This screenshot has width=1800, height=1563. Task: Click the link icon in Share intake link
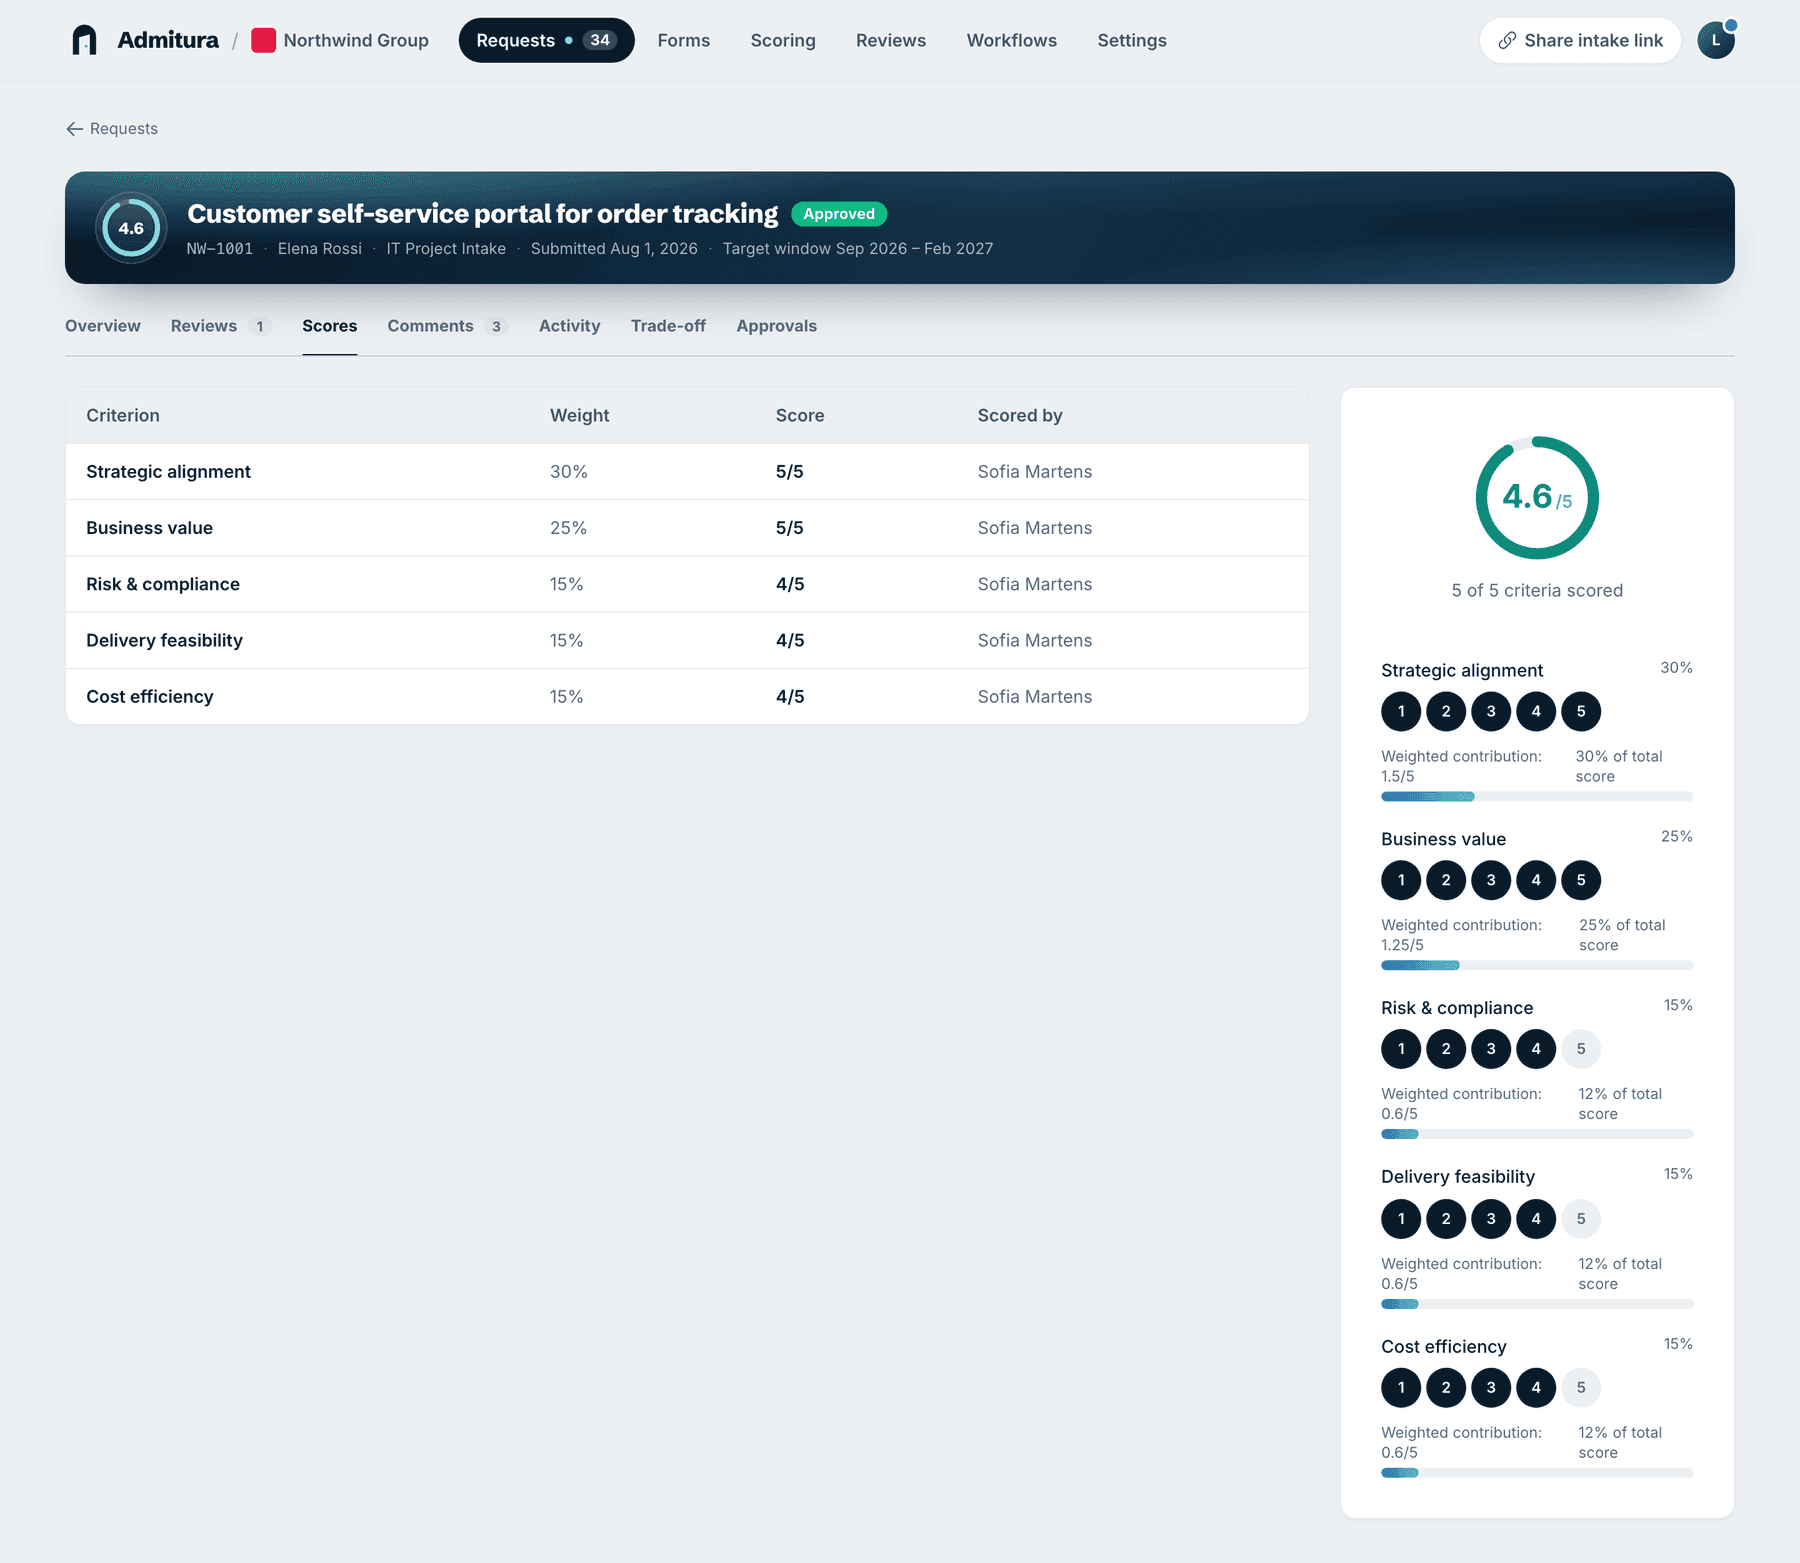pos(1507,40)
